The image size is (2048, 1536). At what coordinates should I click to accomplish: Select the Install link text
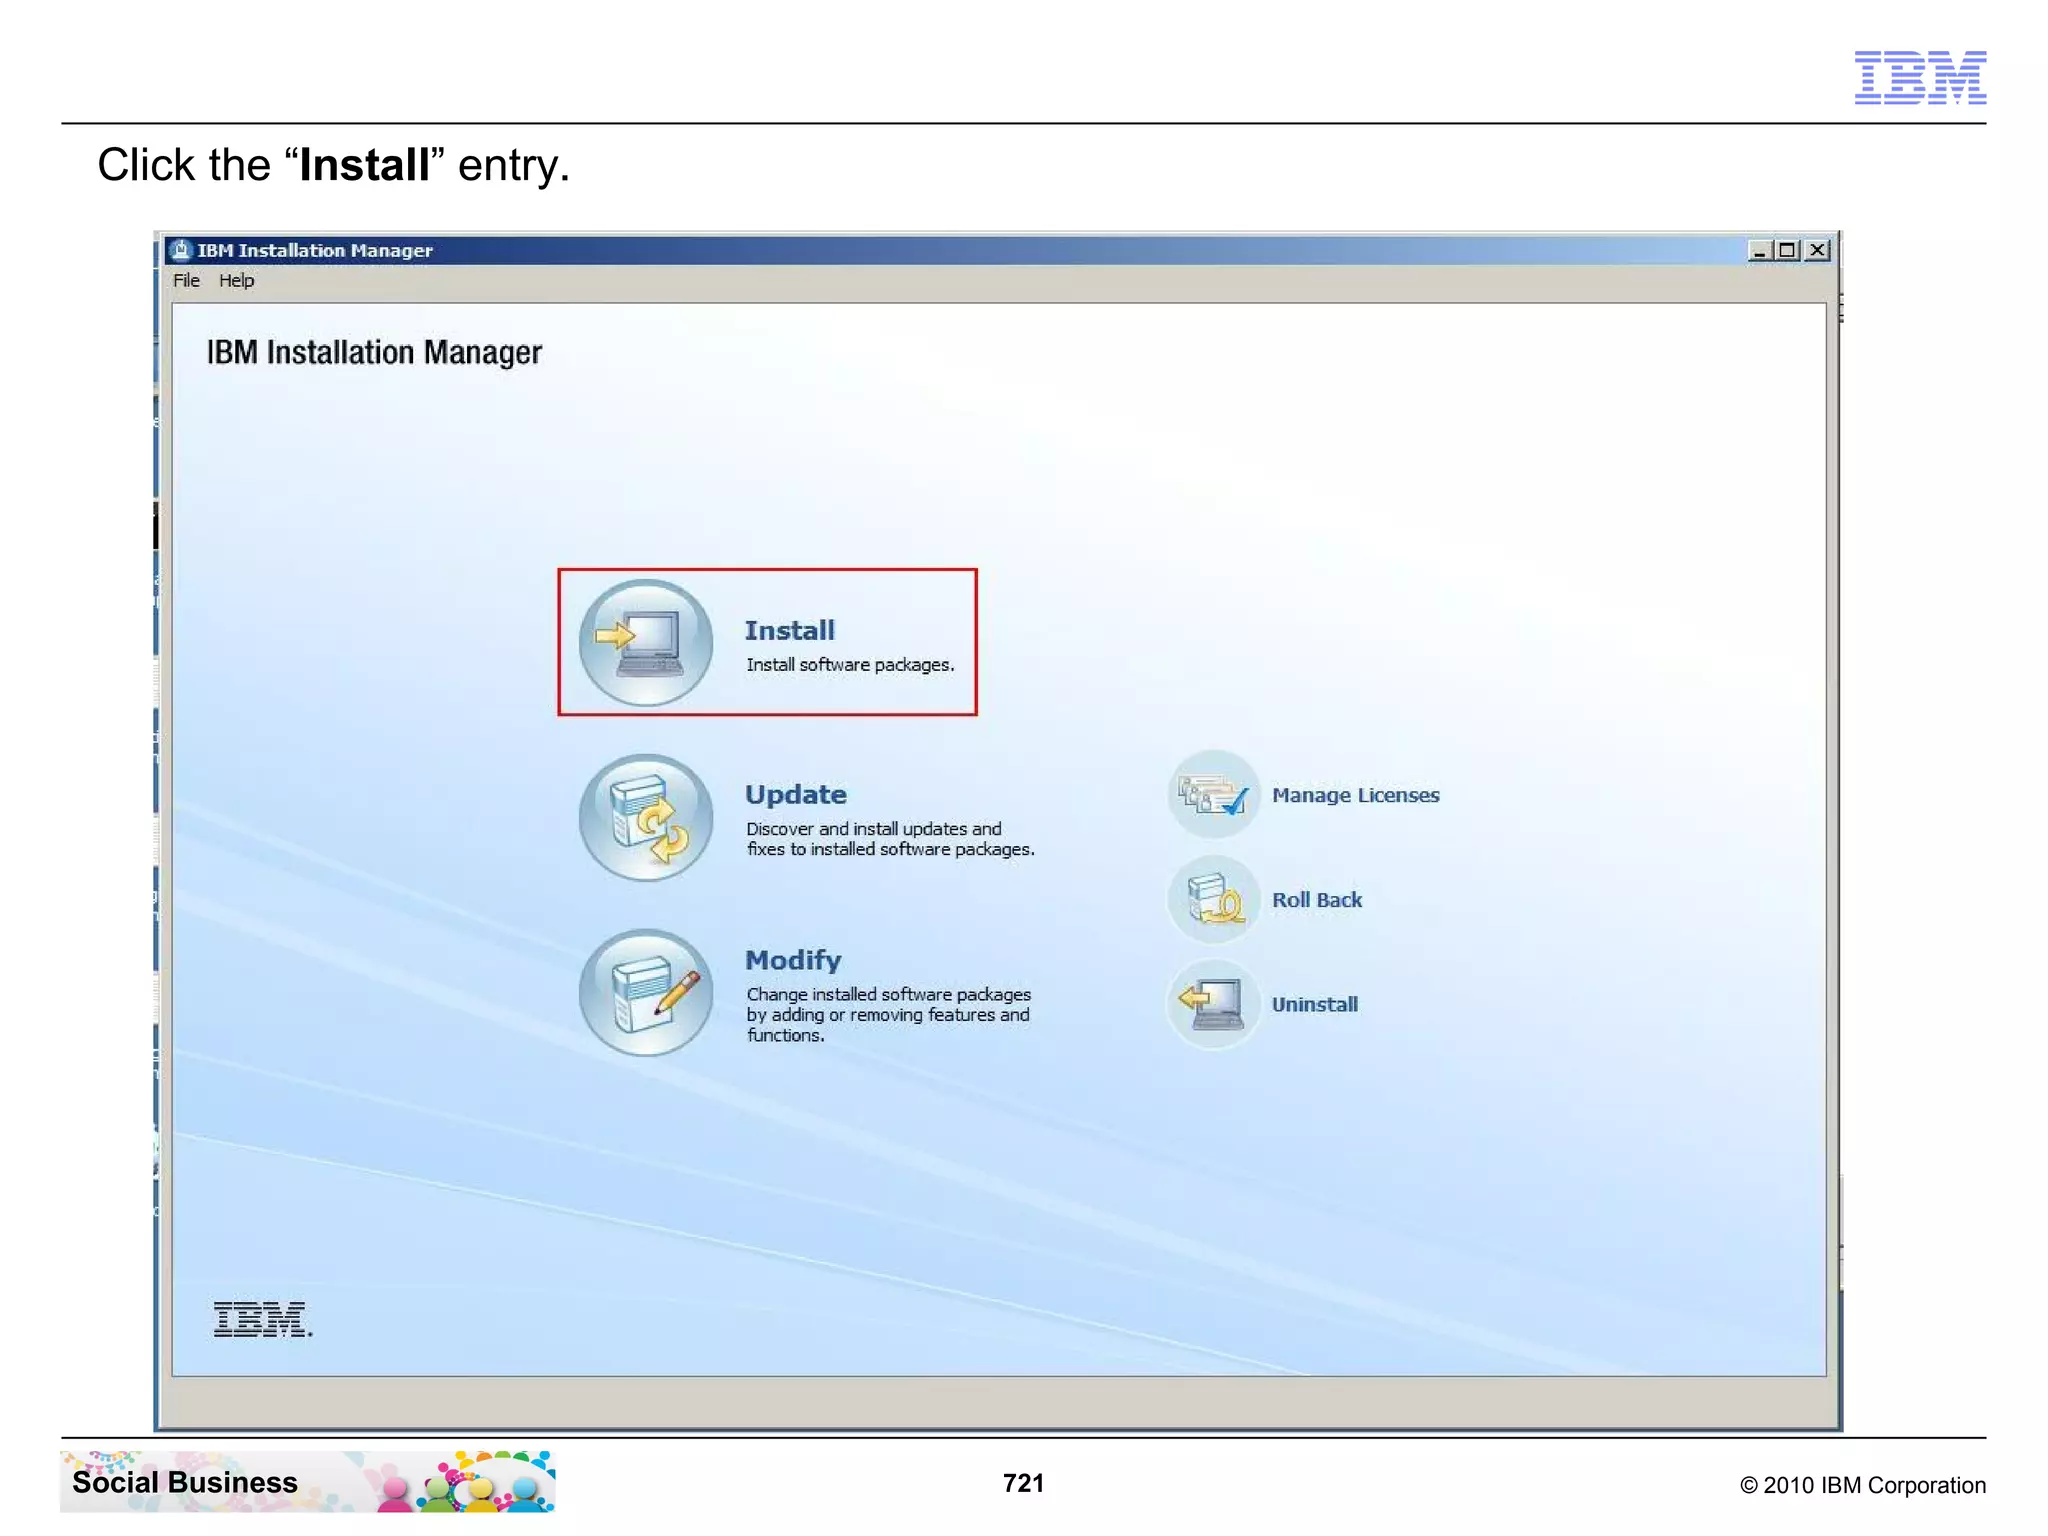pos(789,630)
